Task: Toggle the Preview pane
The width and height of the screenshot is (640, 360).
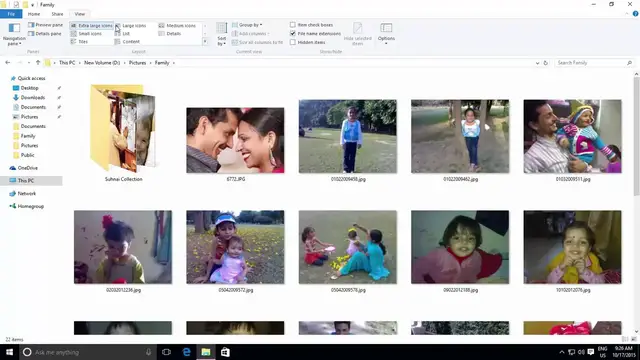Action: point(45,25)
